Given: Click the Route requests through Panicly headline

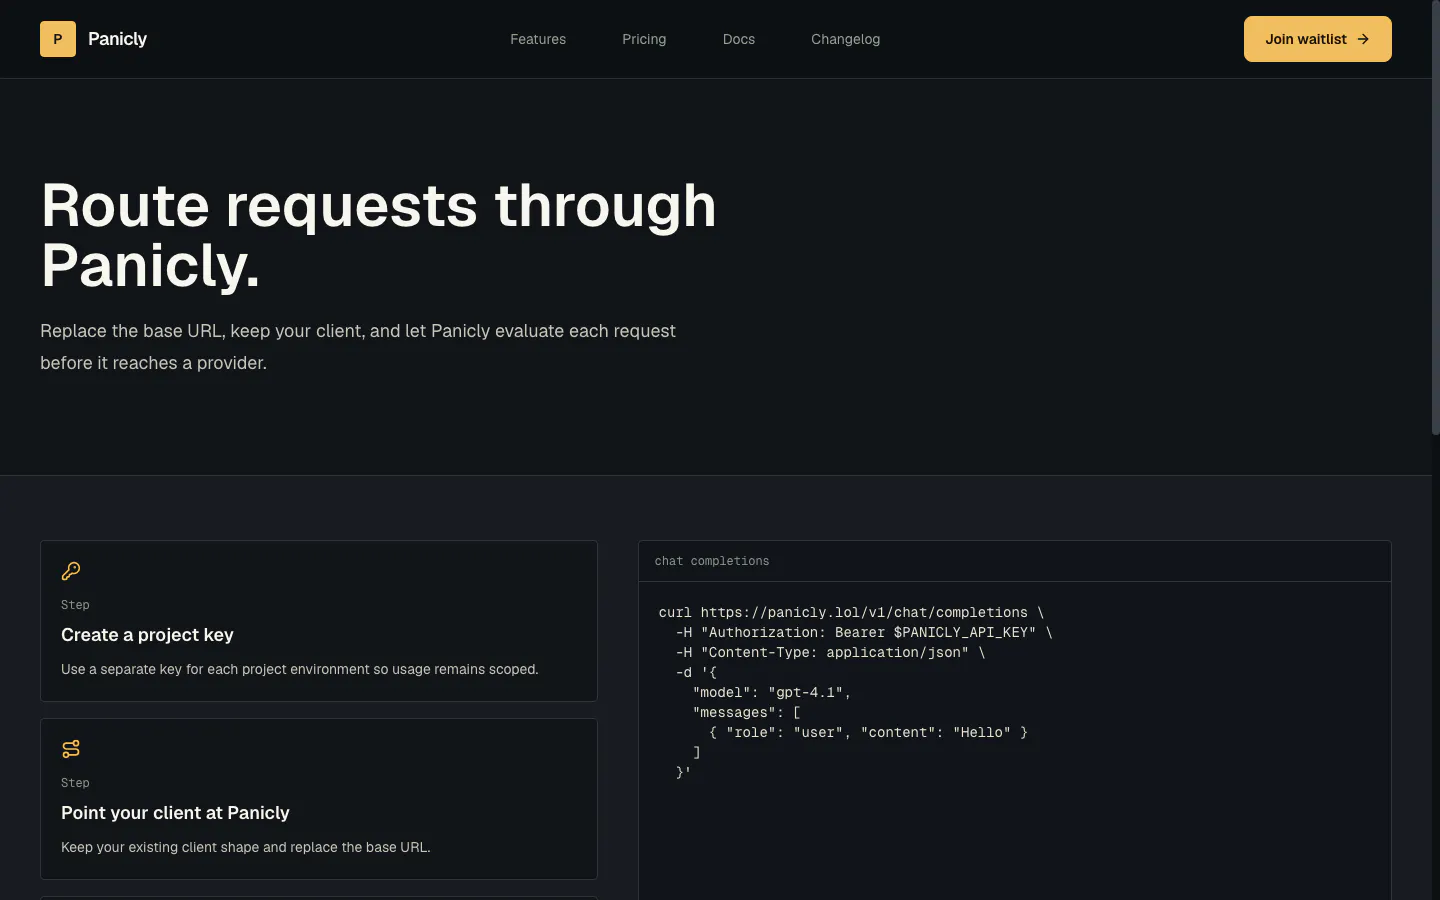Looking at the screenshot, I should [x=378, y=235].
